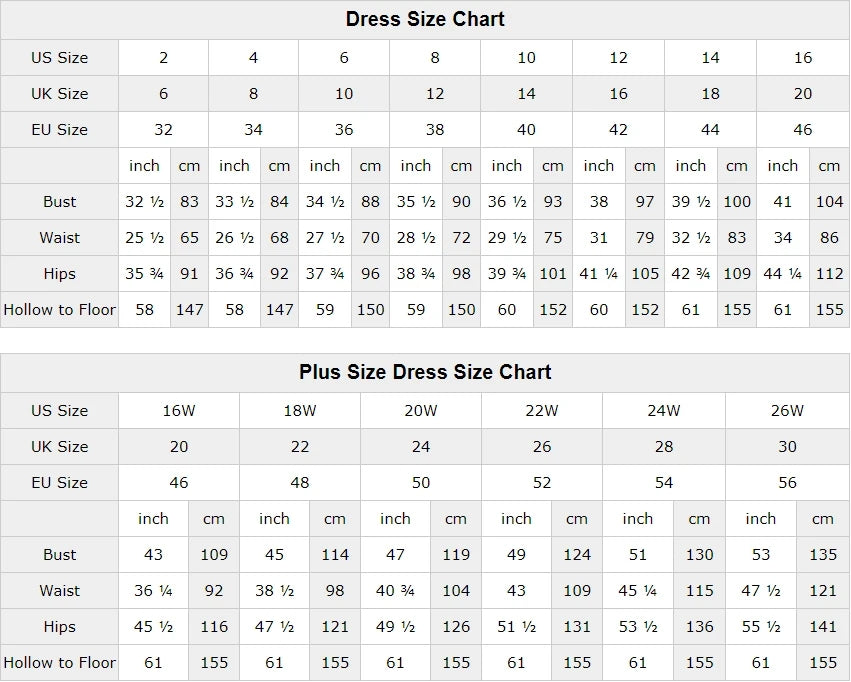Select the 16W size header cell

[179, 411]
